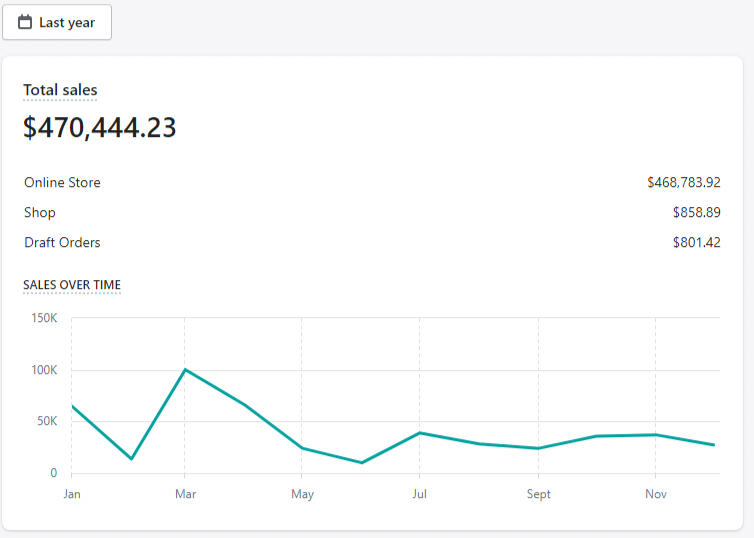Screen dimensions: 754x538
Task: Click the SALES OVER TIME heading
Action: 72,285
